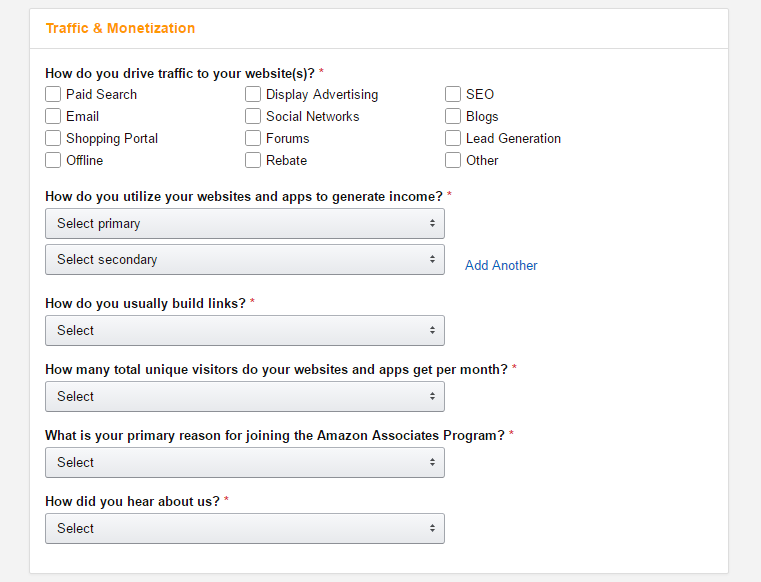Enable the Forums checkbox
761x582 pixels.
point(253,138)
